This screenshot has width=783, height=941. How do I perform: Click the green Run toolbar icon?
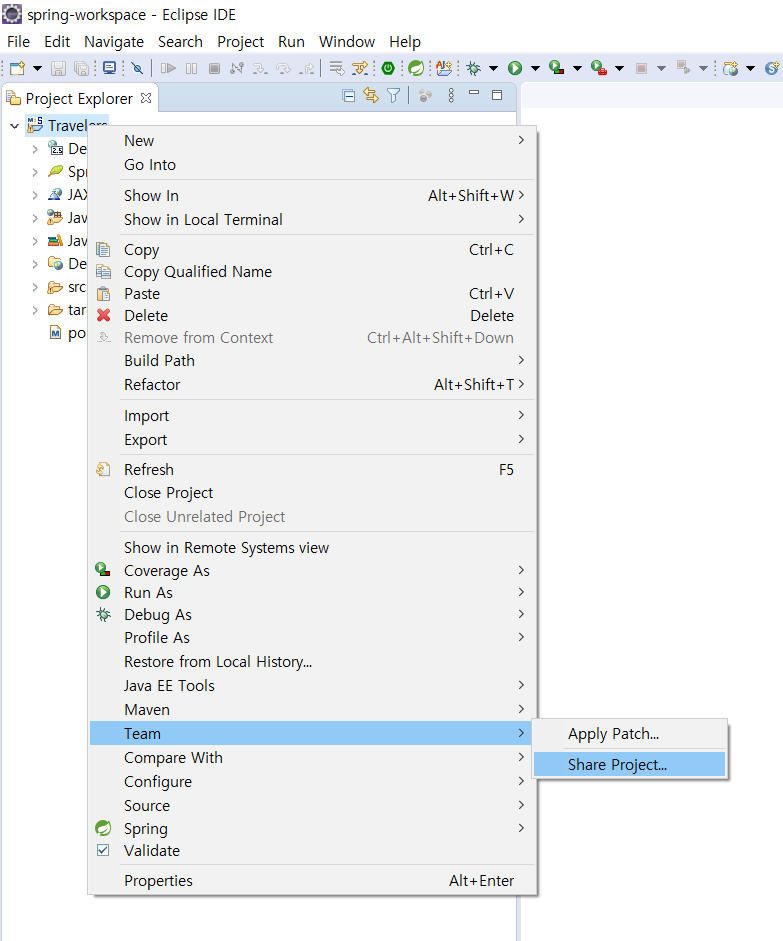(515, 68)
